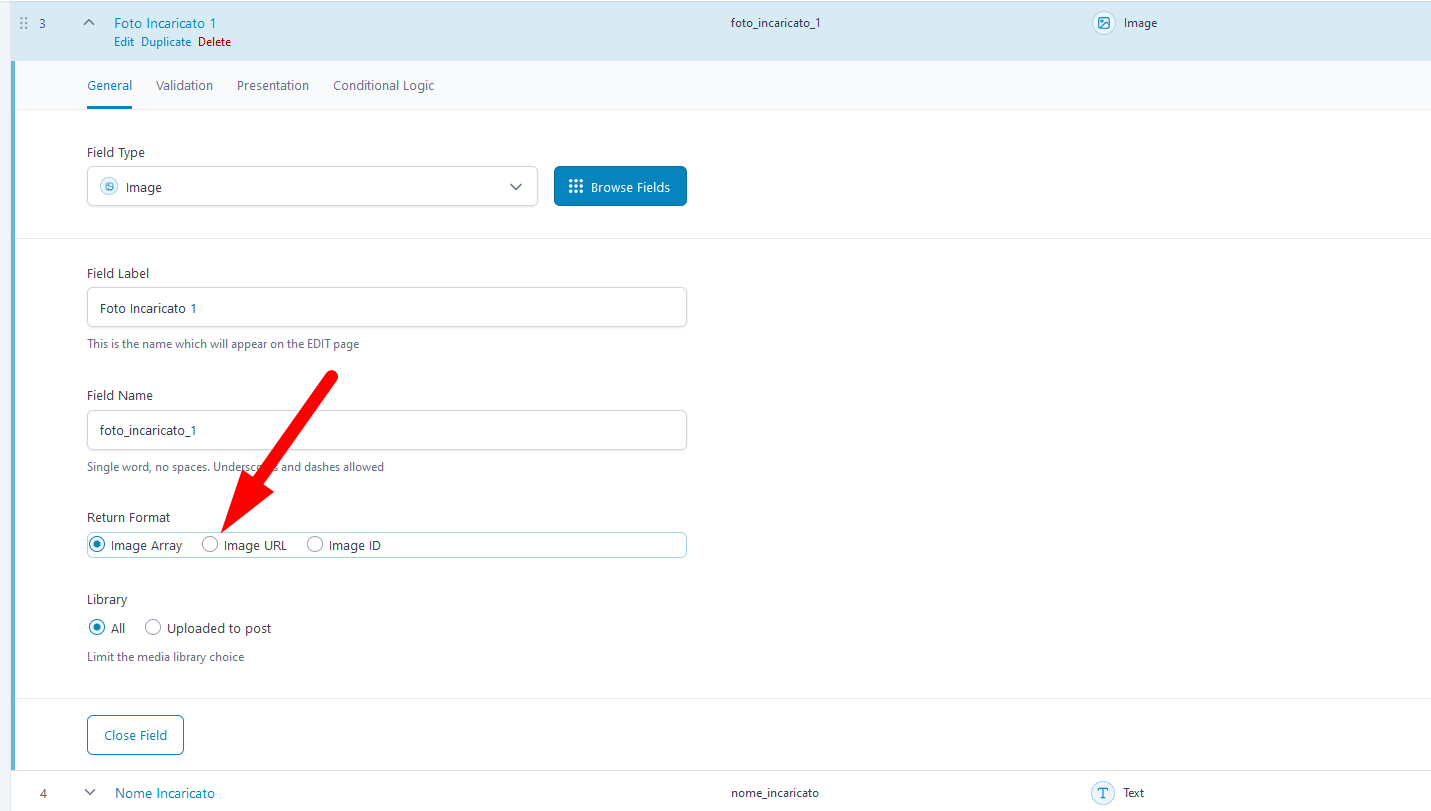Focus the Field Name input
The image size is (1431, 811).
[x=387, y=430]
